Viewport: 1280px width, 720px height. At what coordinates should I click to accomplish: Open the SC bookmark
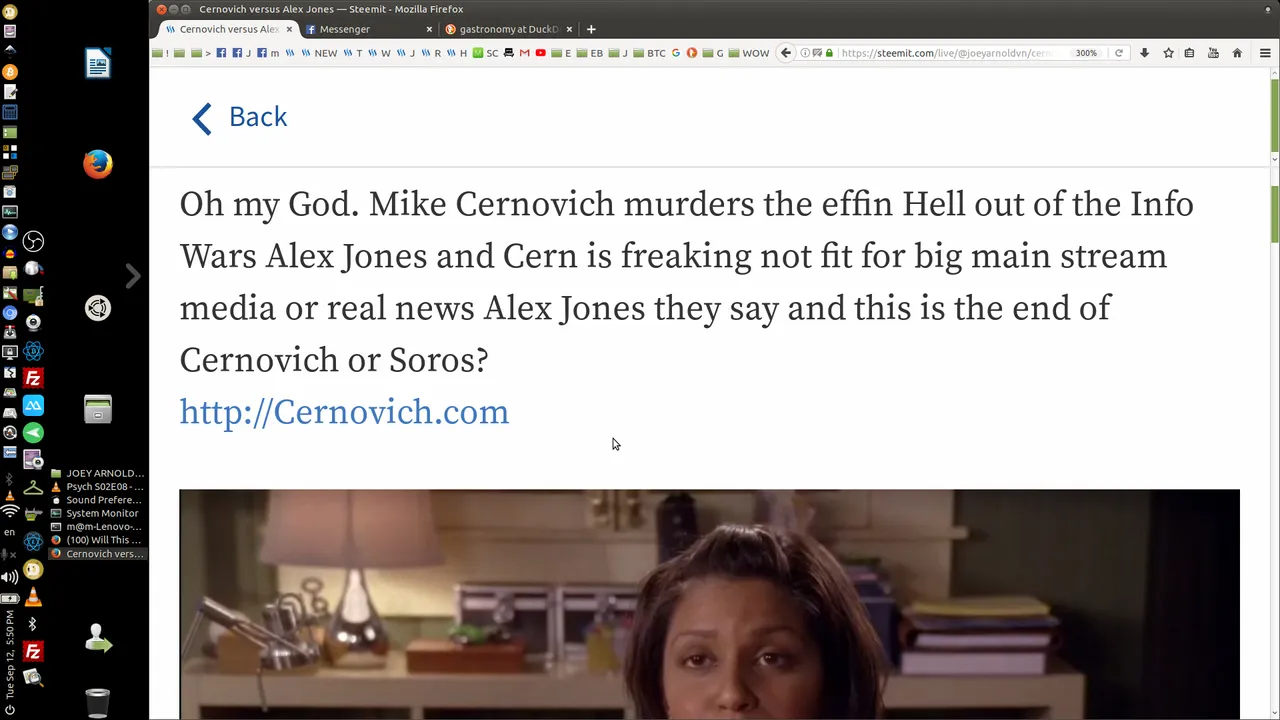click(486, 53)
